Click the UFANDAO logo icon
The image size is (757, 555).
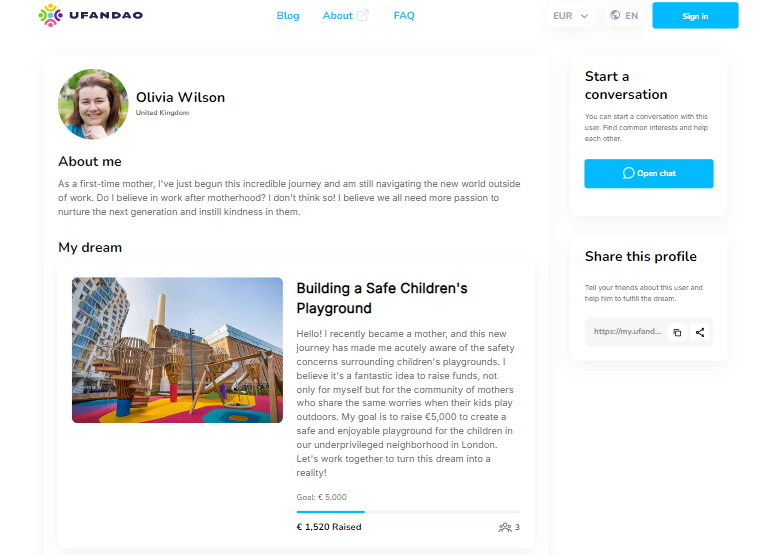tap(50, 15)
